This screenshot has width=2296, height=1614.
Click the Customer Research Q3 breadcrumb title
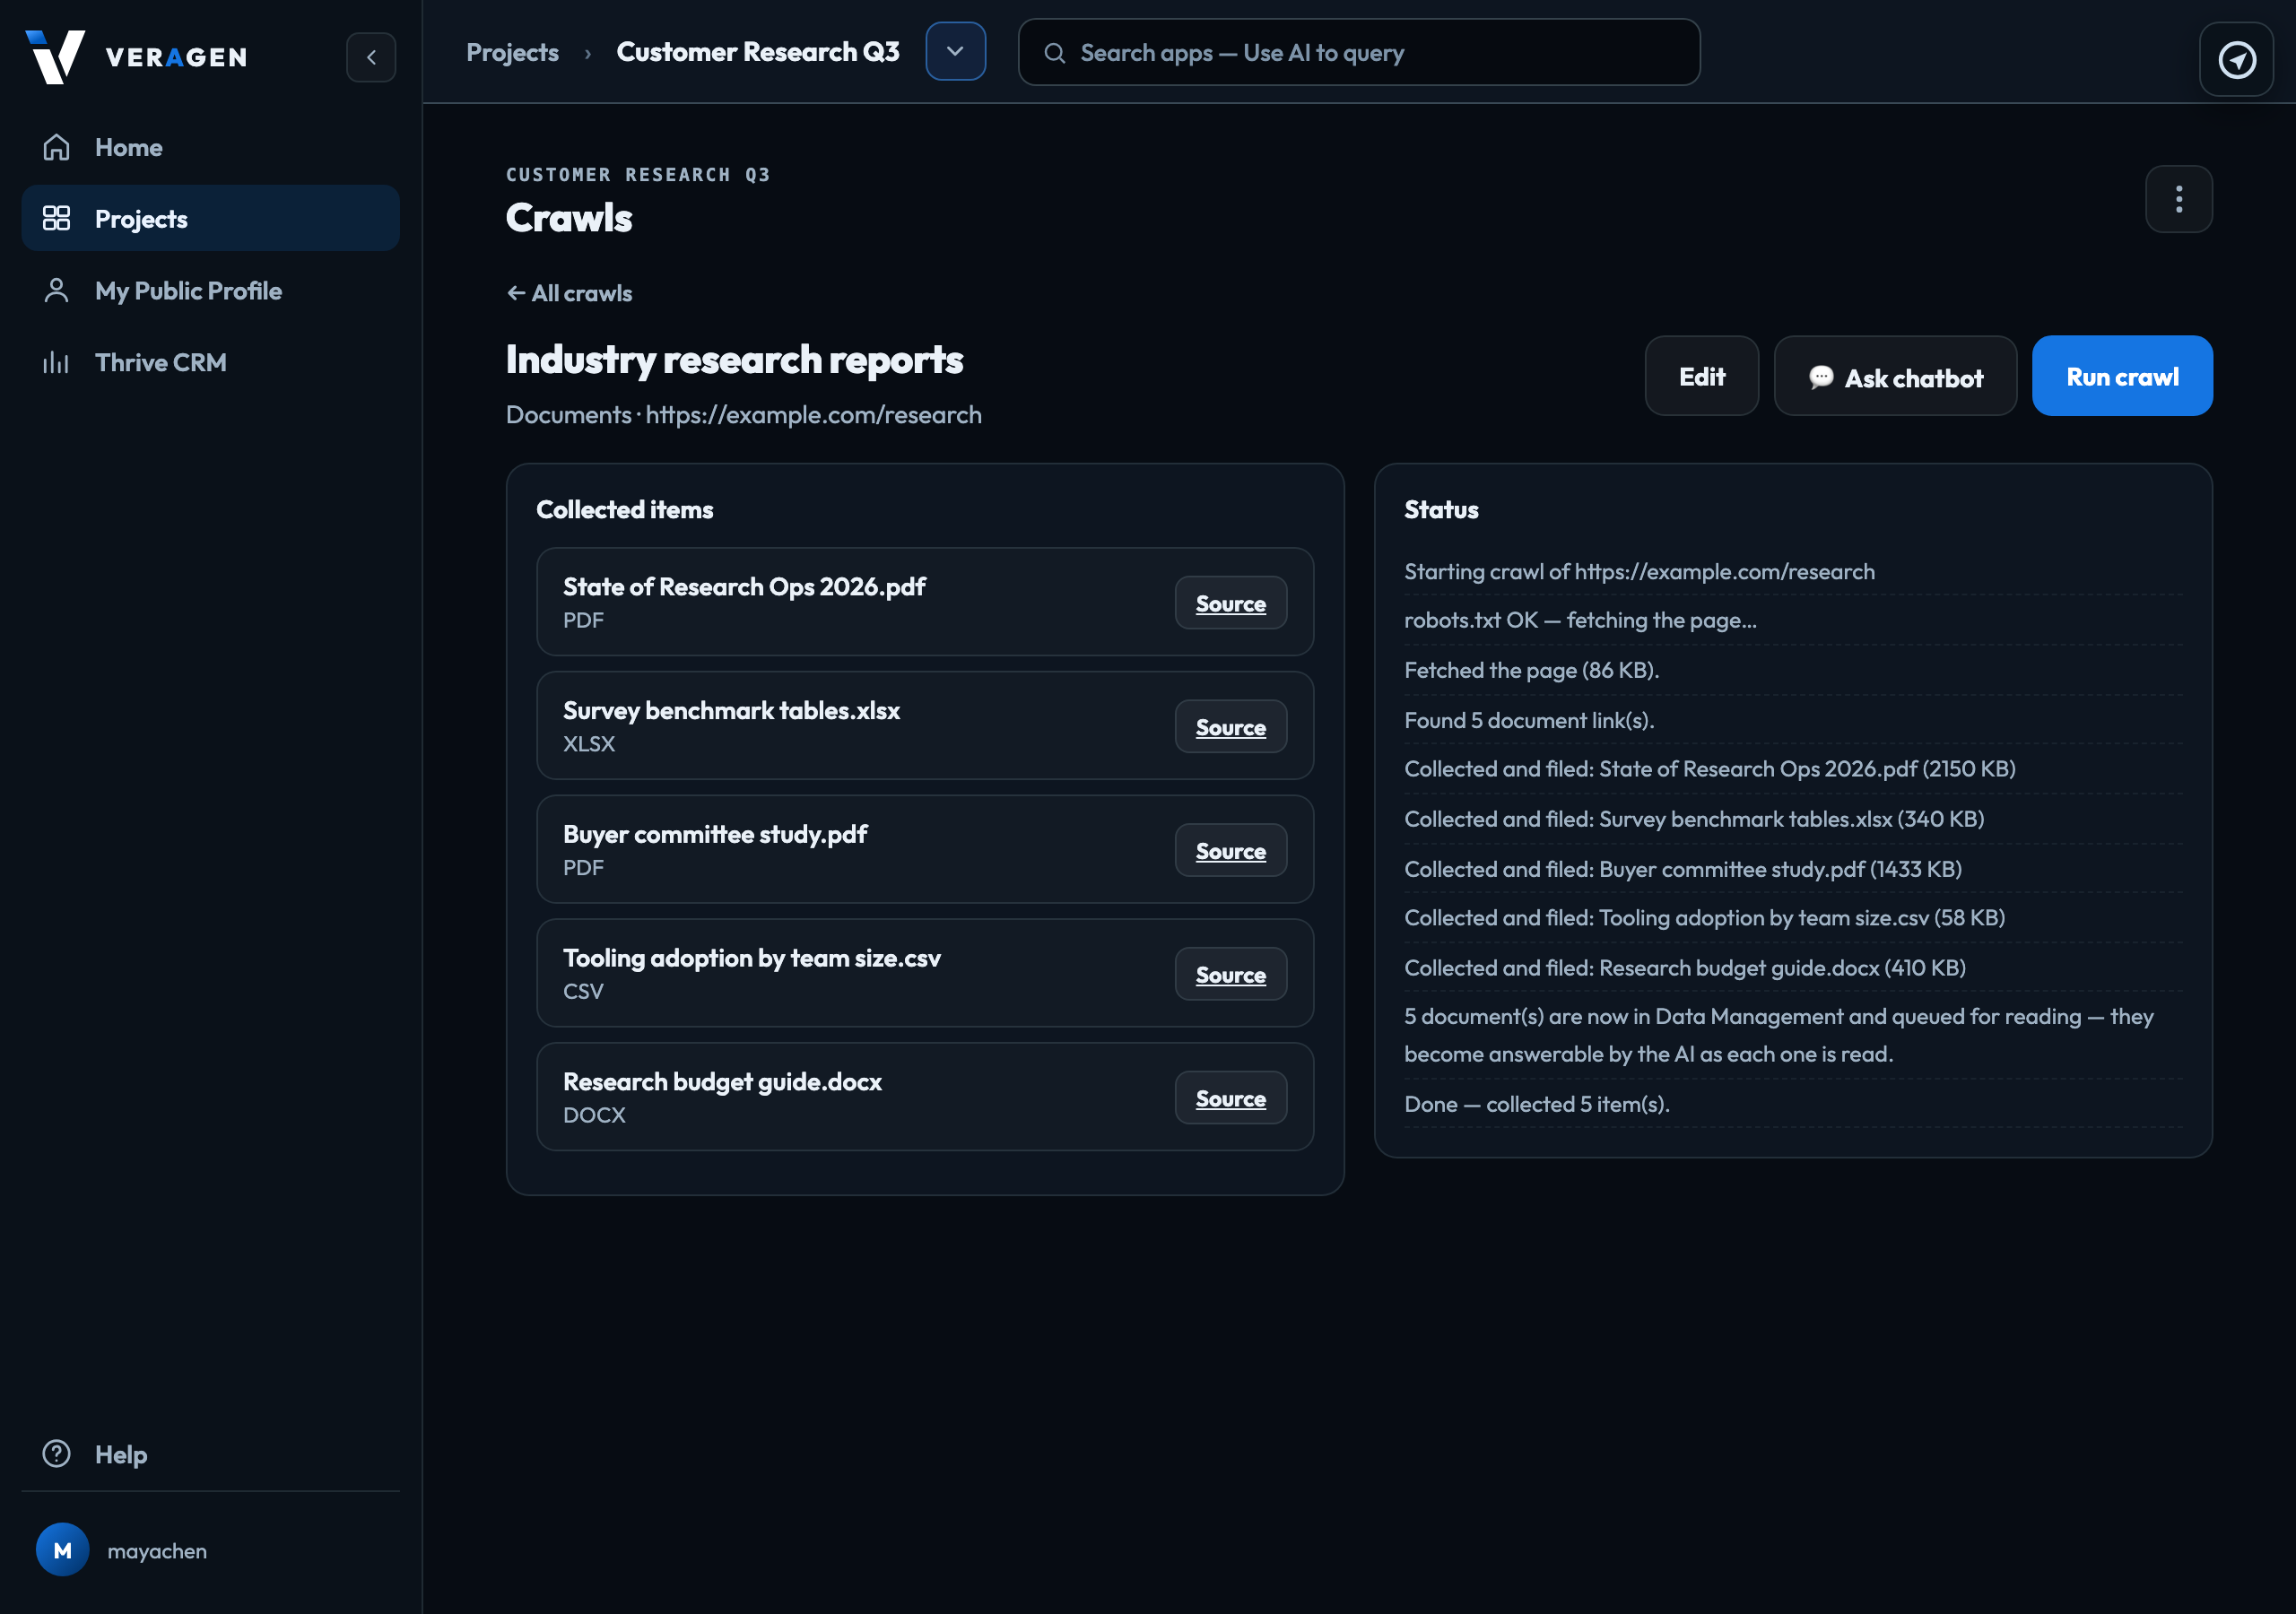(x=758, y=52)
